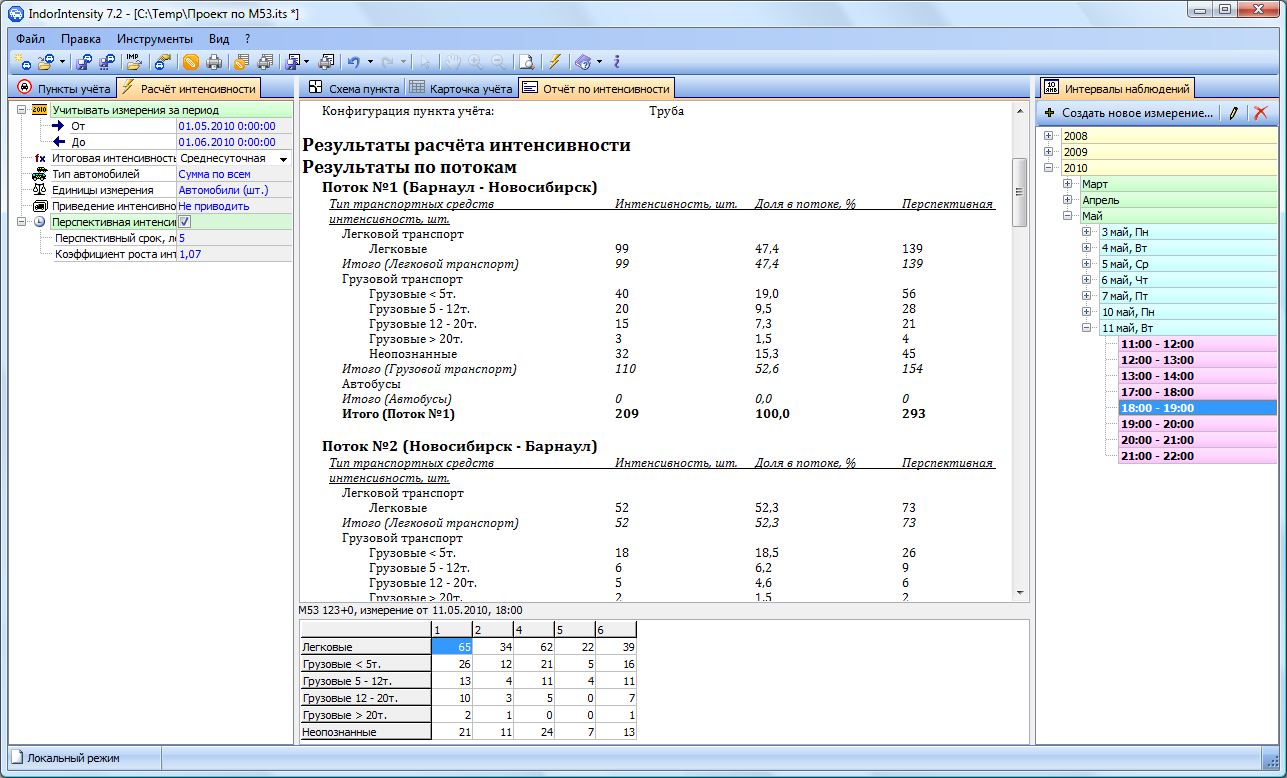Click the right arrow 'От' icon
The image size is (1287, 778).
58,126
